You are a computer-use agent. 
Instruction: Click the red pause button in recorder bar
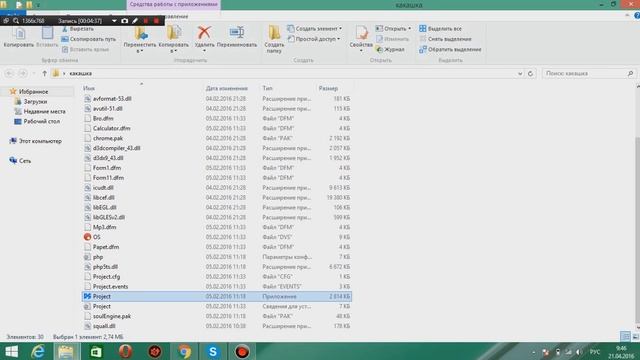[146, 21]
